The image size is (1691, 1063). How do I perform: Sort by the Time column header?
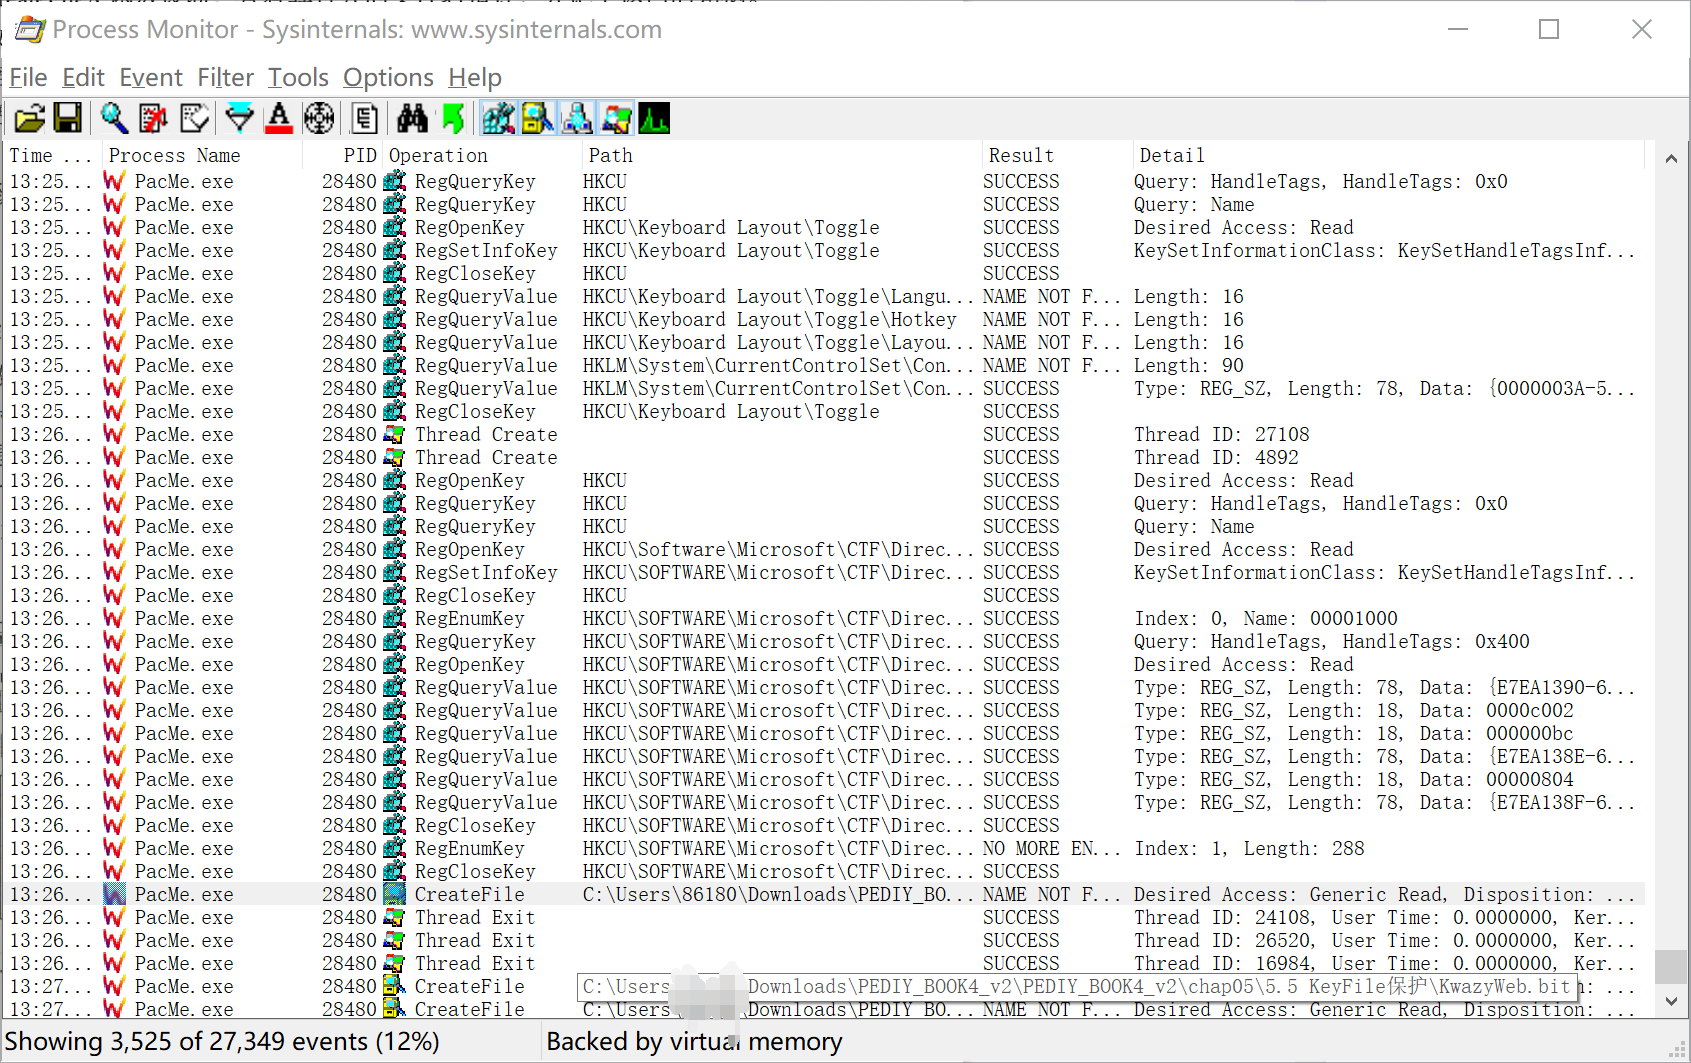coord(50,155)
